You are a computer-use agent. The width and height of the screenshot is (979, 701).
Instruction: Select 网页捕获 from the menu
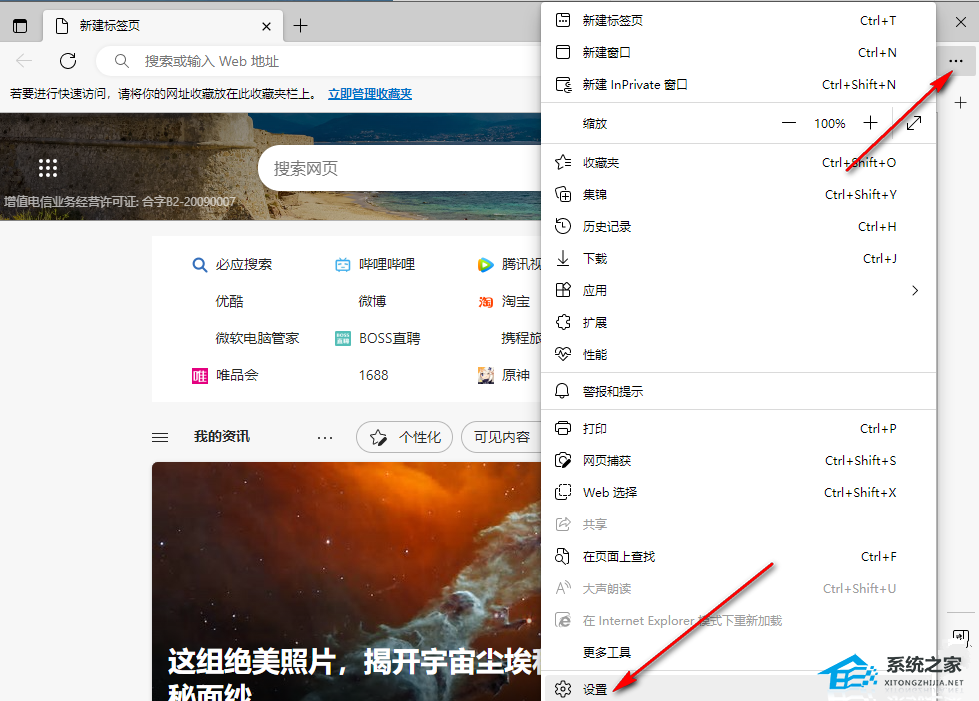(x=739, y=461)
